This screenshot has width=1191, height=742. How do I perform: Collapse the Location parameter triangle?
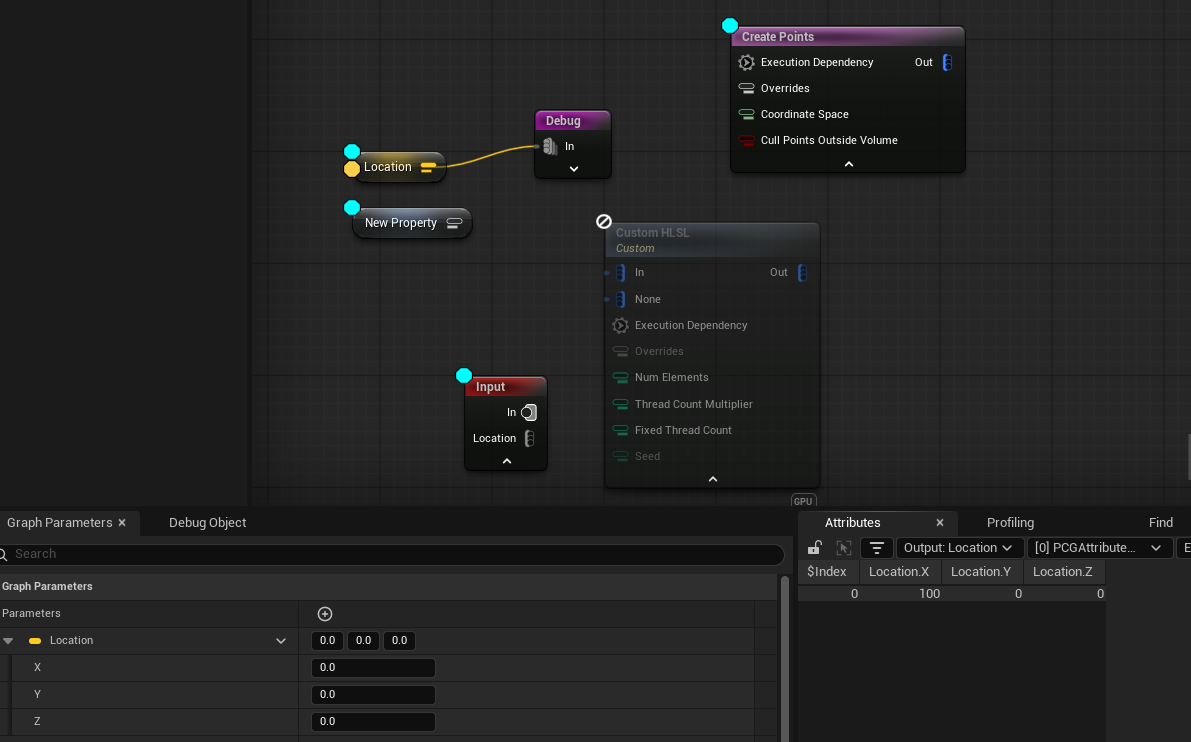[x=8, y=641]
